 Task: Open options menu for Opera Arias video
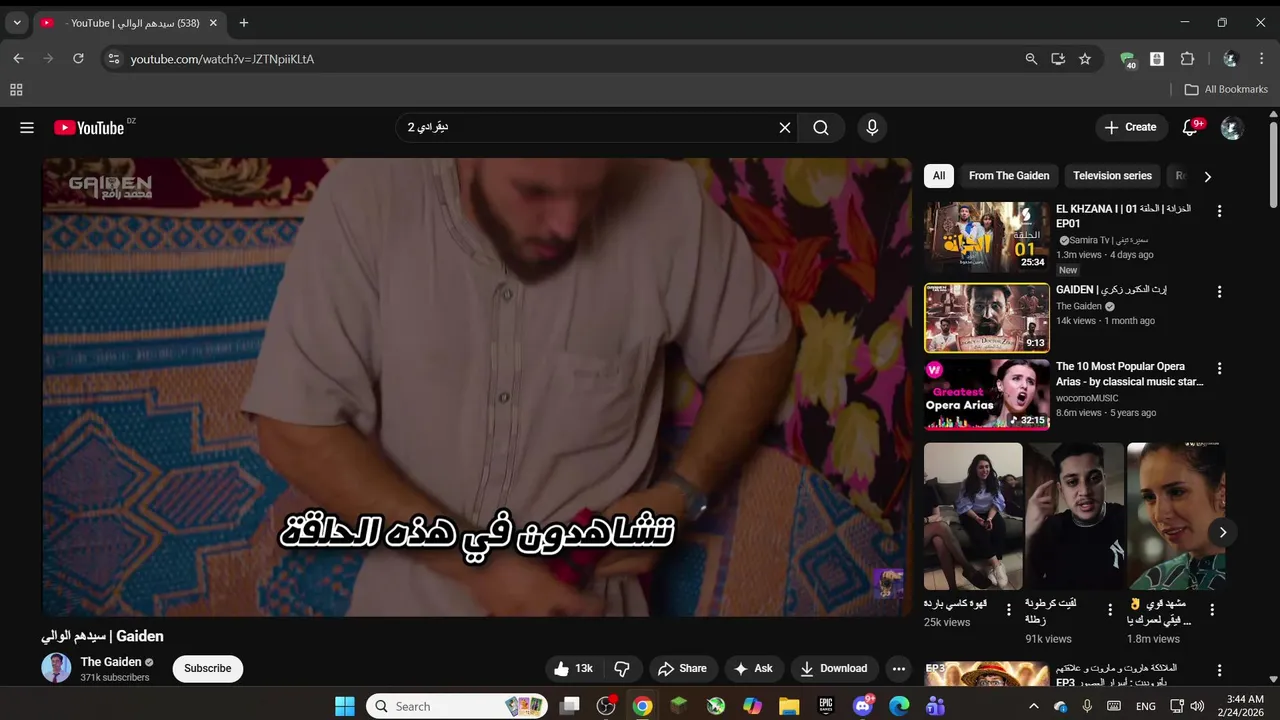[x=1219, y=369]
